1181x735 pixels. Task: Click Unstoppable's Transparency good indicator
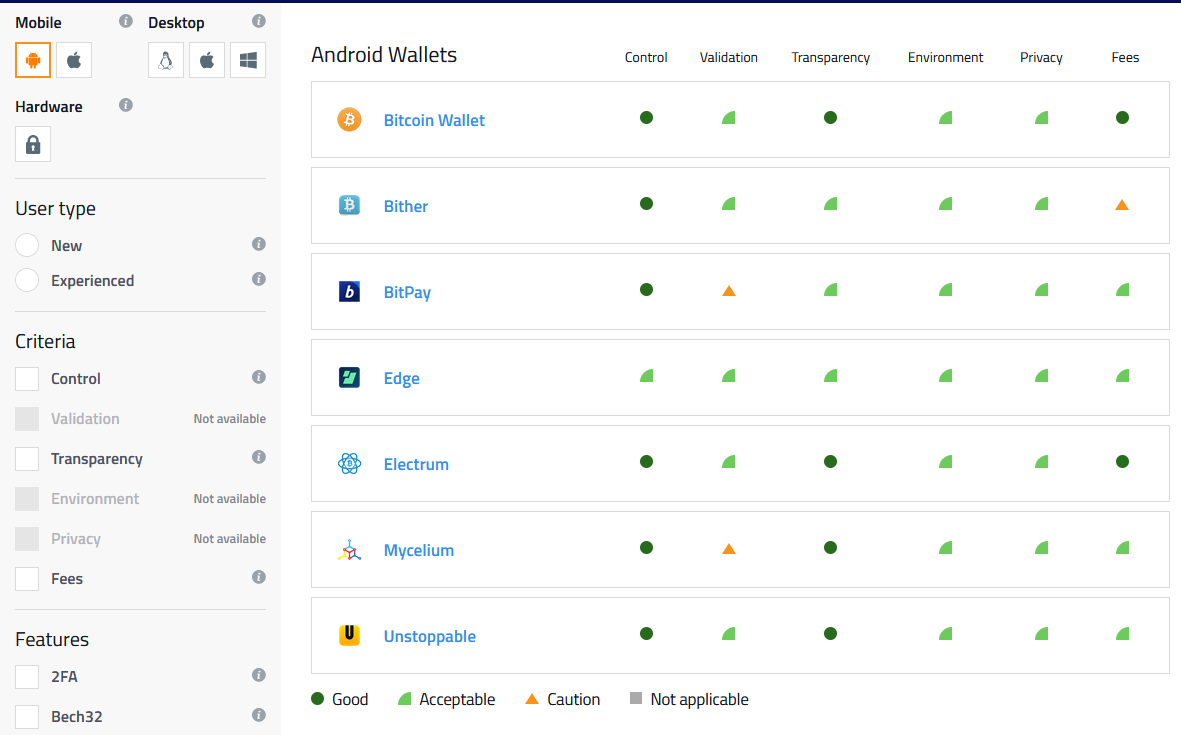point(830,633)
